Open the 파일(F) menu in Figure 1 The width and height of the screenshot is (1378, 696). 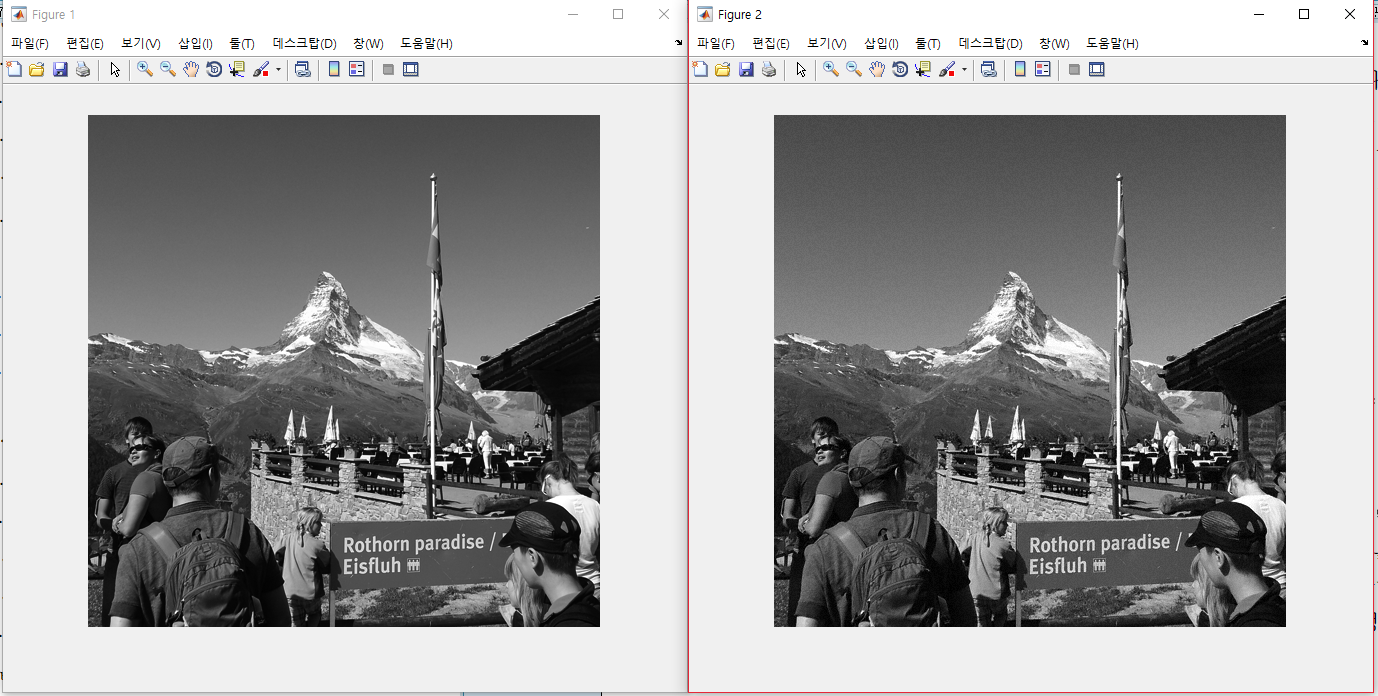pyautogui.click(x=30, y=44)
